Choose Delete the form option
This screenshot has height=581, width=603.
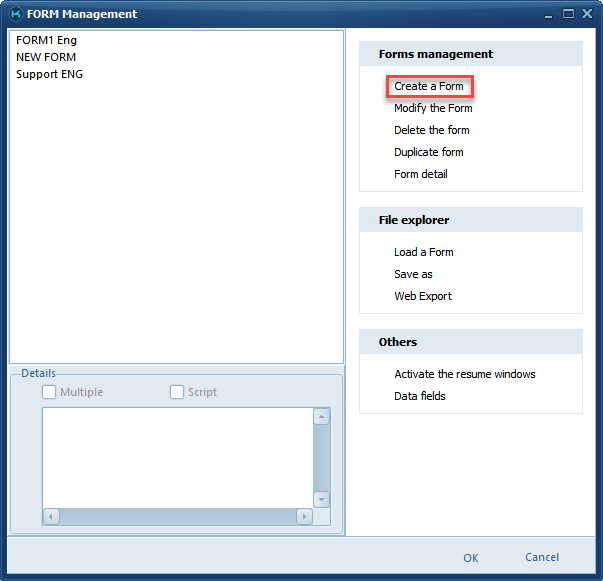(x=431, y=130)
